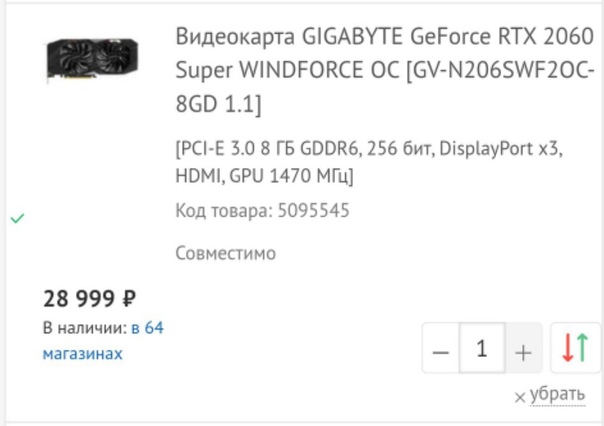Click the red-green replace arrows icon
This screenshot has height=426, width=604.
click(576, 349)
